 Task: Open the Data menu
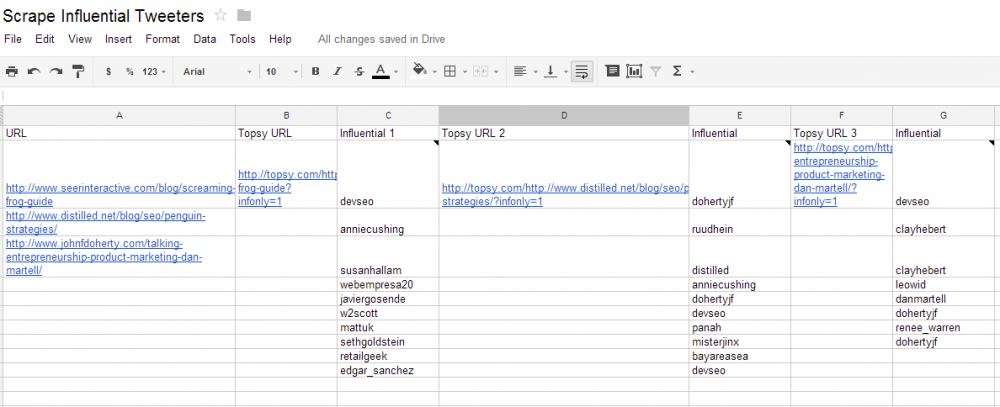[204, 39]
